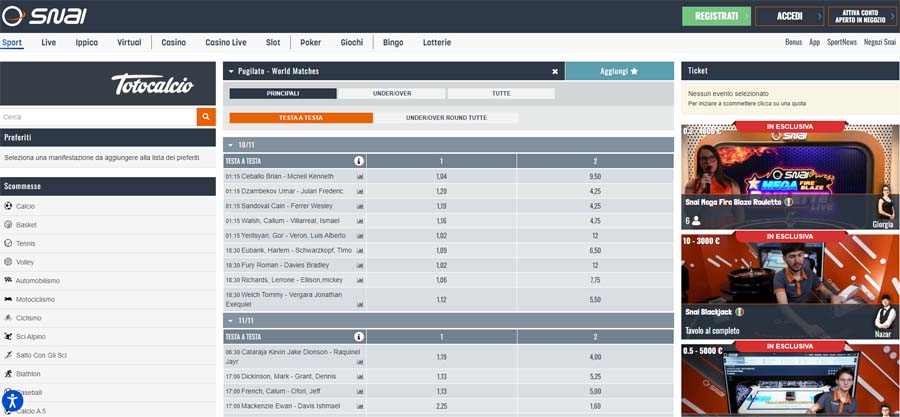Click the Ciclismo icon
The image size is (900, 417).
click(8, 318)
